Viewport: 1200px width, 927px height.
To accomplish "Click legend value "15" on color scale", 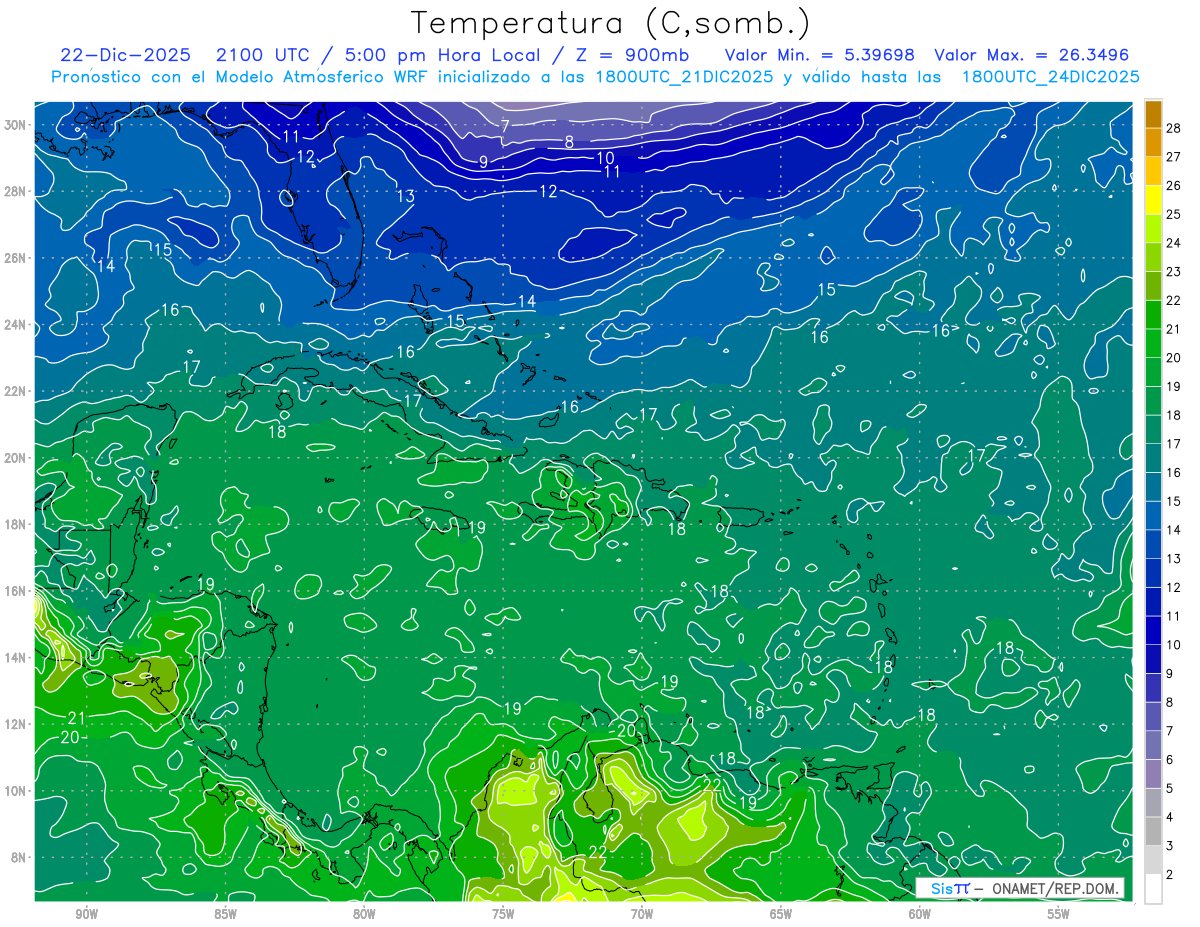I will coord(1174,501).
